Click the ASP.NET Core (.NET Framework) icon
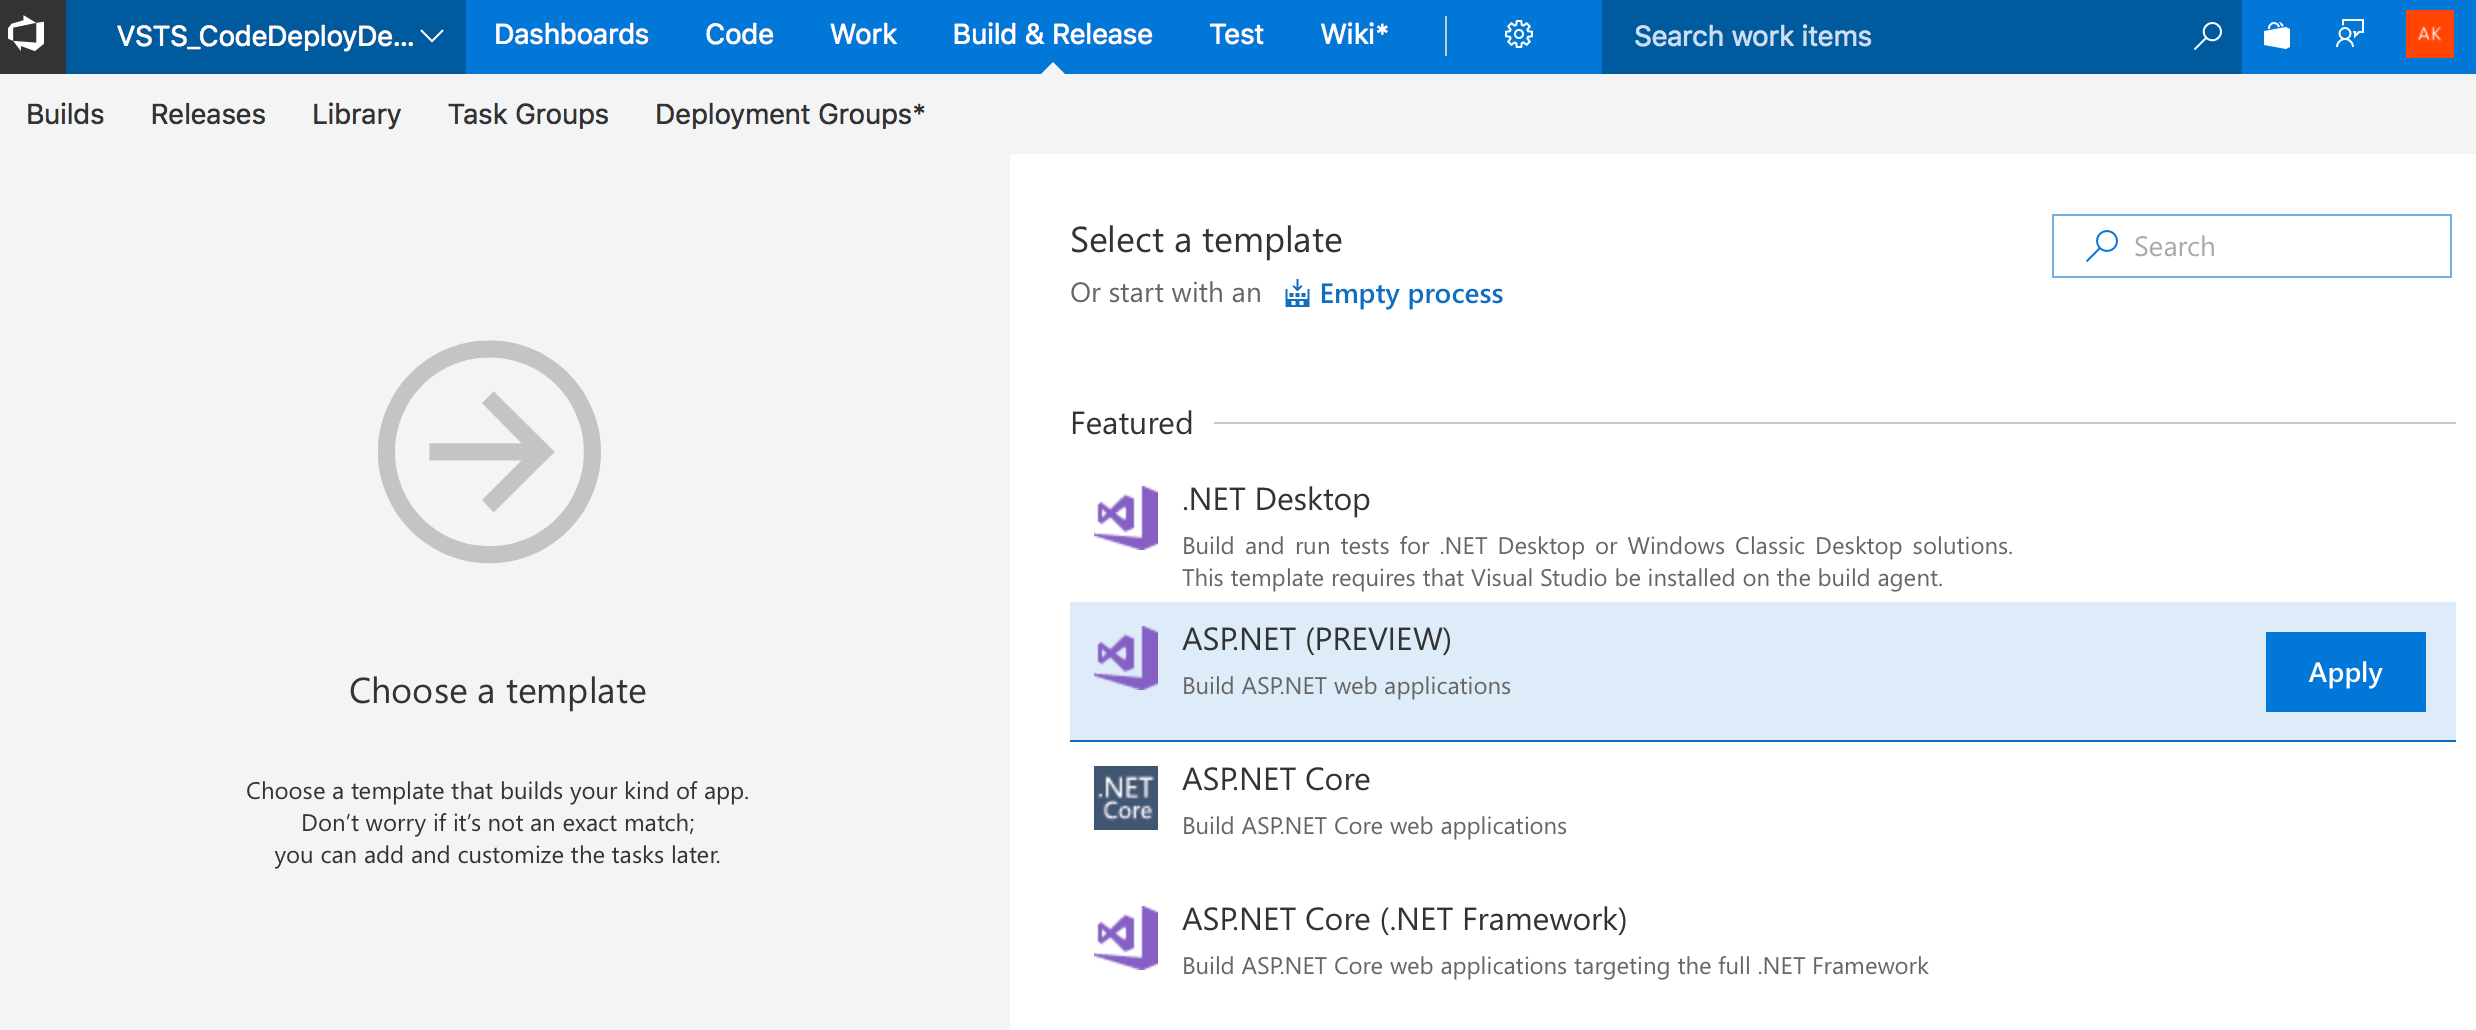The width and height of the screenshot is (2476, 1030). 1126,938
